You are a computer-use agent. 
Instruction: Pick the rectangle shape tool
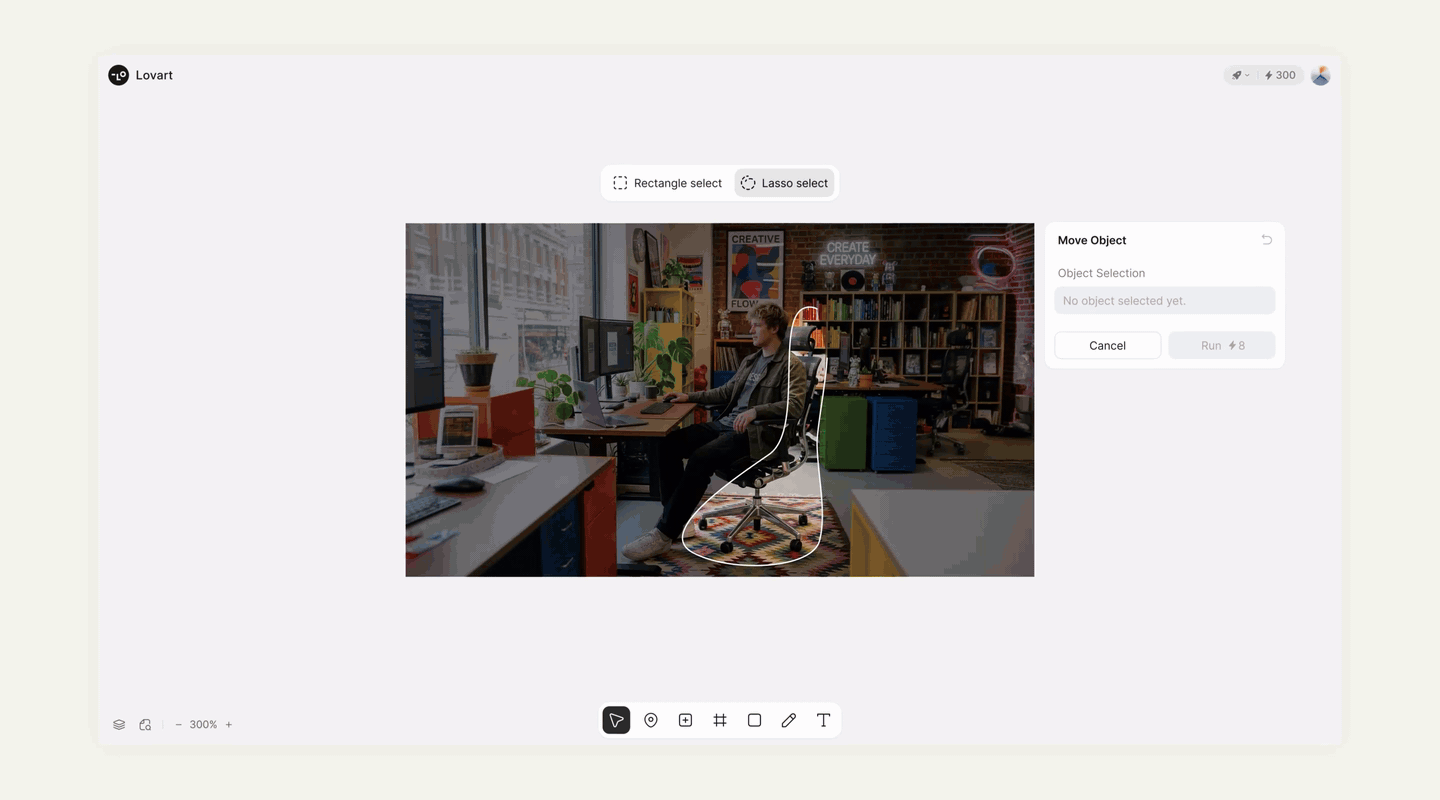754,720
